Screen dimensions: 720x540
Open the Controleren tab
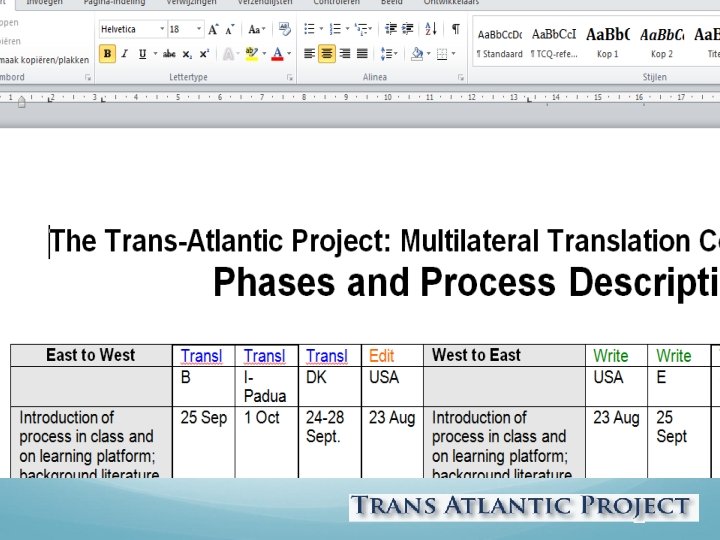pos(337,2)
